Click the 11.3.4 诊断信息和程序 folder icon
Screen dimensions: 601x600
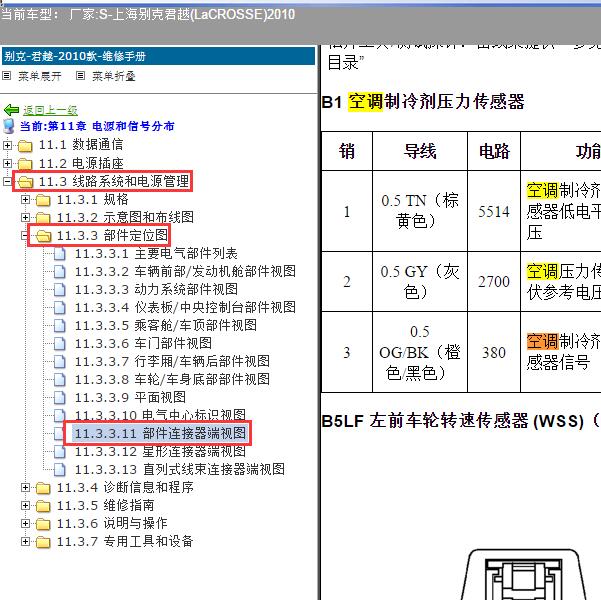pos(43,488)
